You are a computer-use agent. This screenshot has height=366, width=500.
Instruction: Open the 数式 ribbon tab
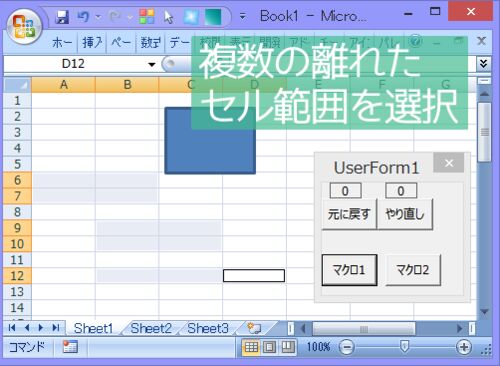click(x=150, y=43)
